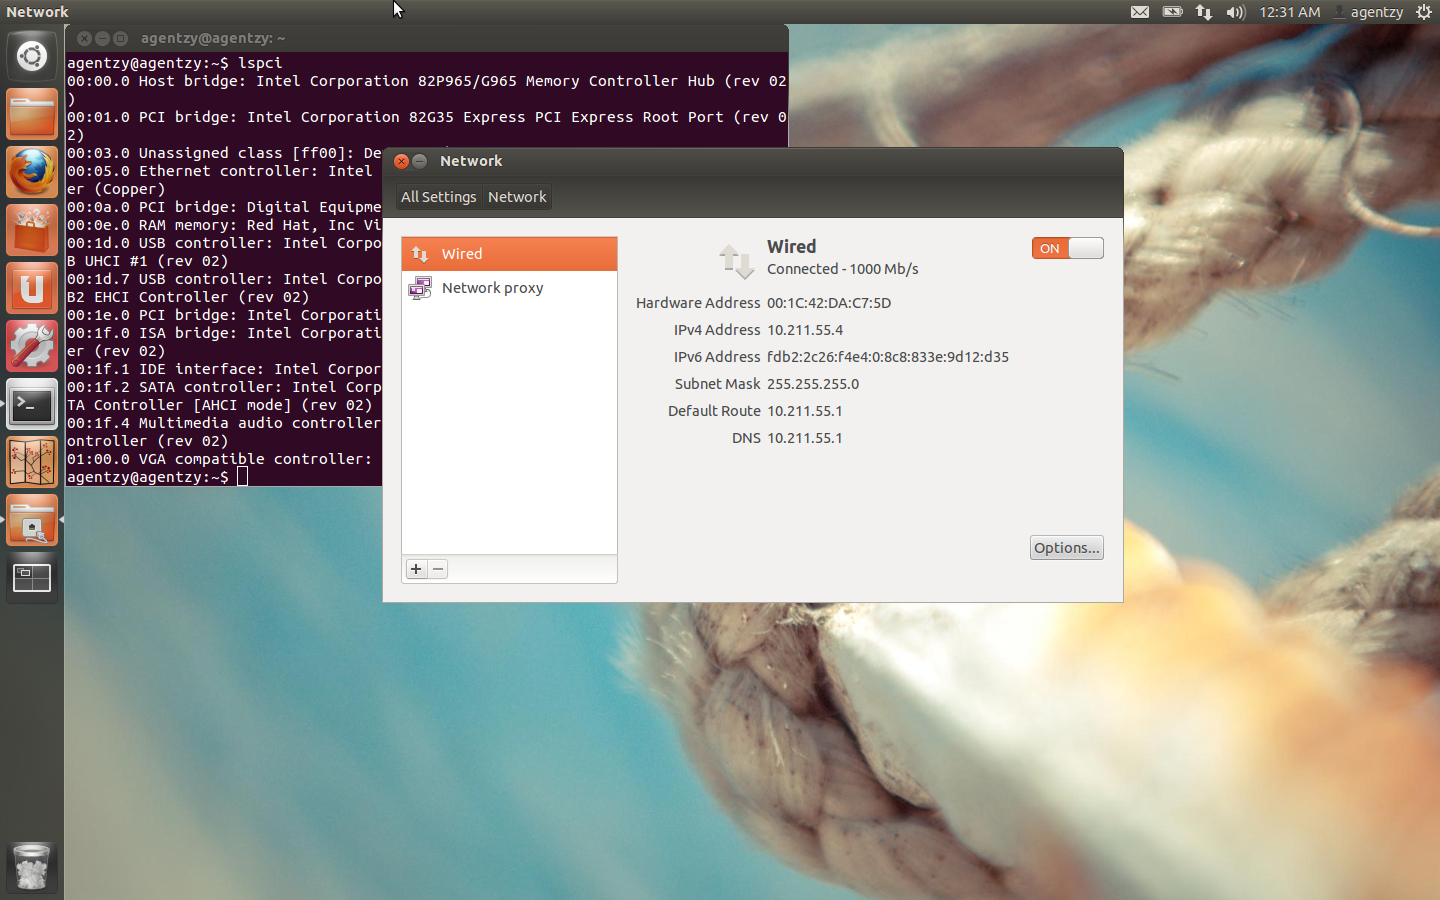Screen dimensions: 1440x900
Task: Click Connected - 1000 Mb/s status text
Action: point(842,269)
